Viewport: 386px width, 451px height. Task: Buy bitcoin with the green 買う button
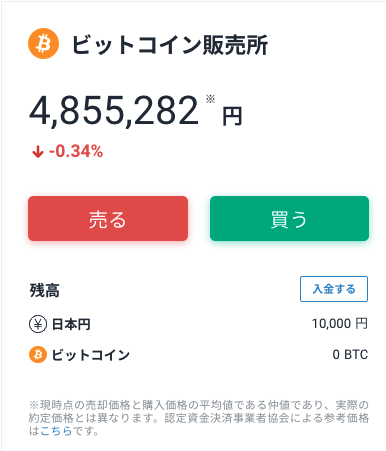point(289,218)
